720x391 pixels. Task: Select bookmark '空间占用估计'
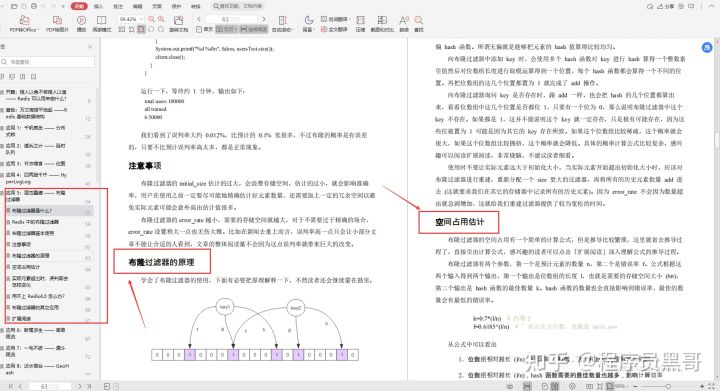[26, 267]
